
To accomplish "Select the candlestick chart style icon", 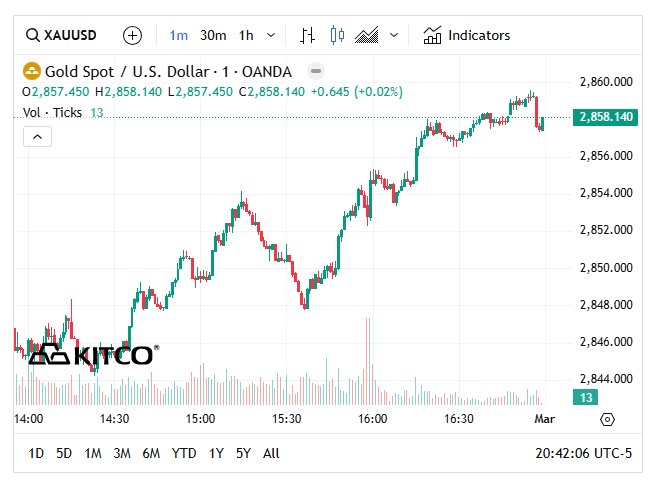I will coord(337,35).
